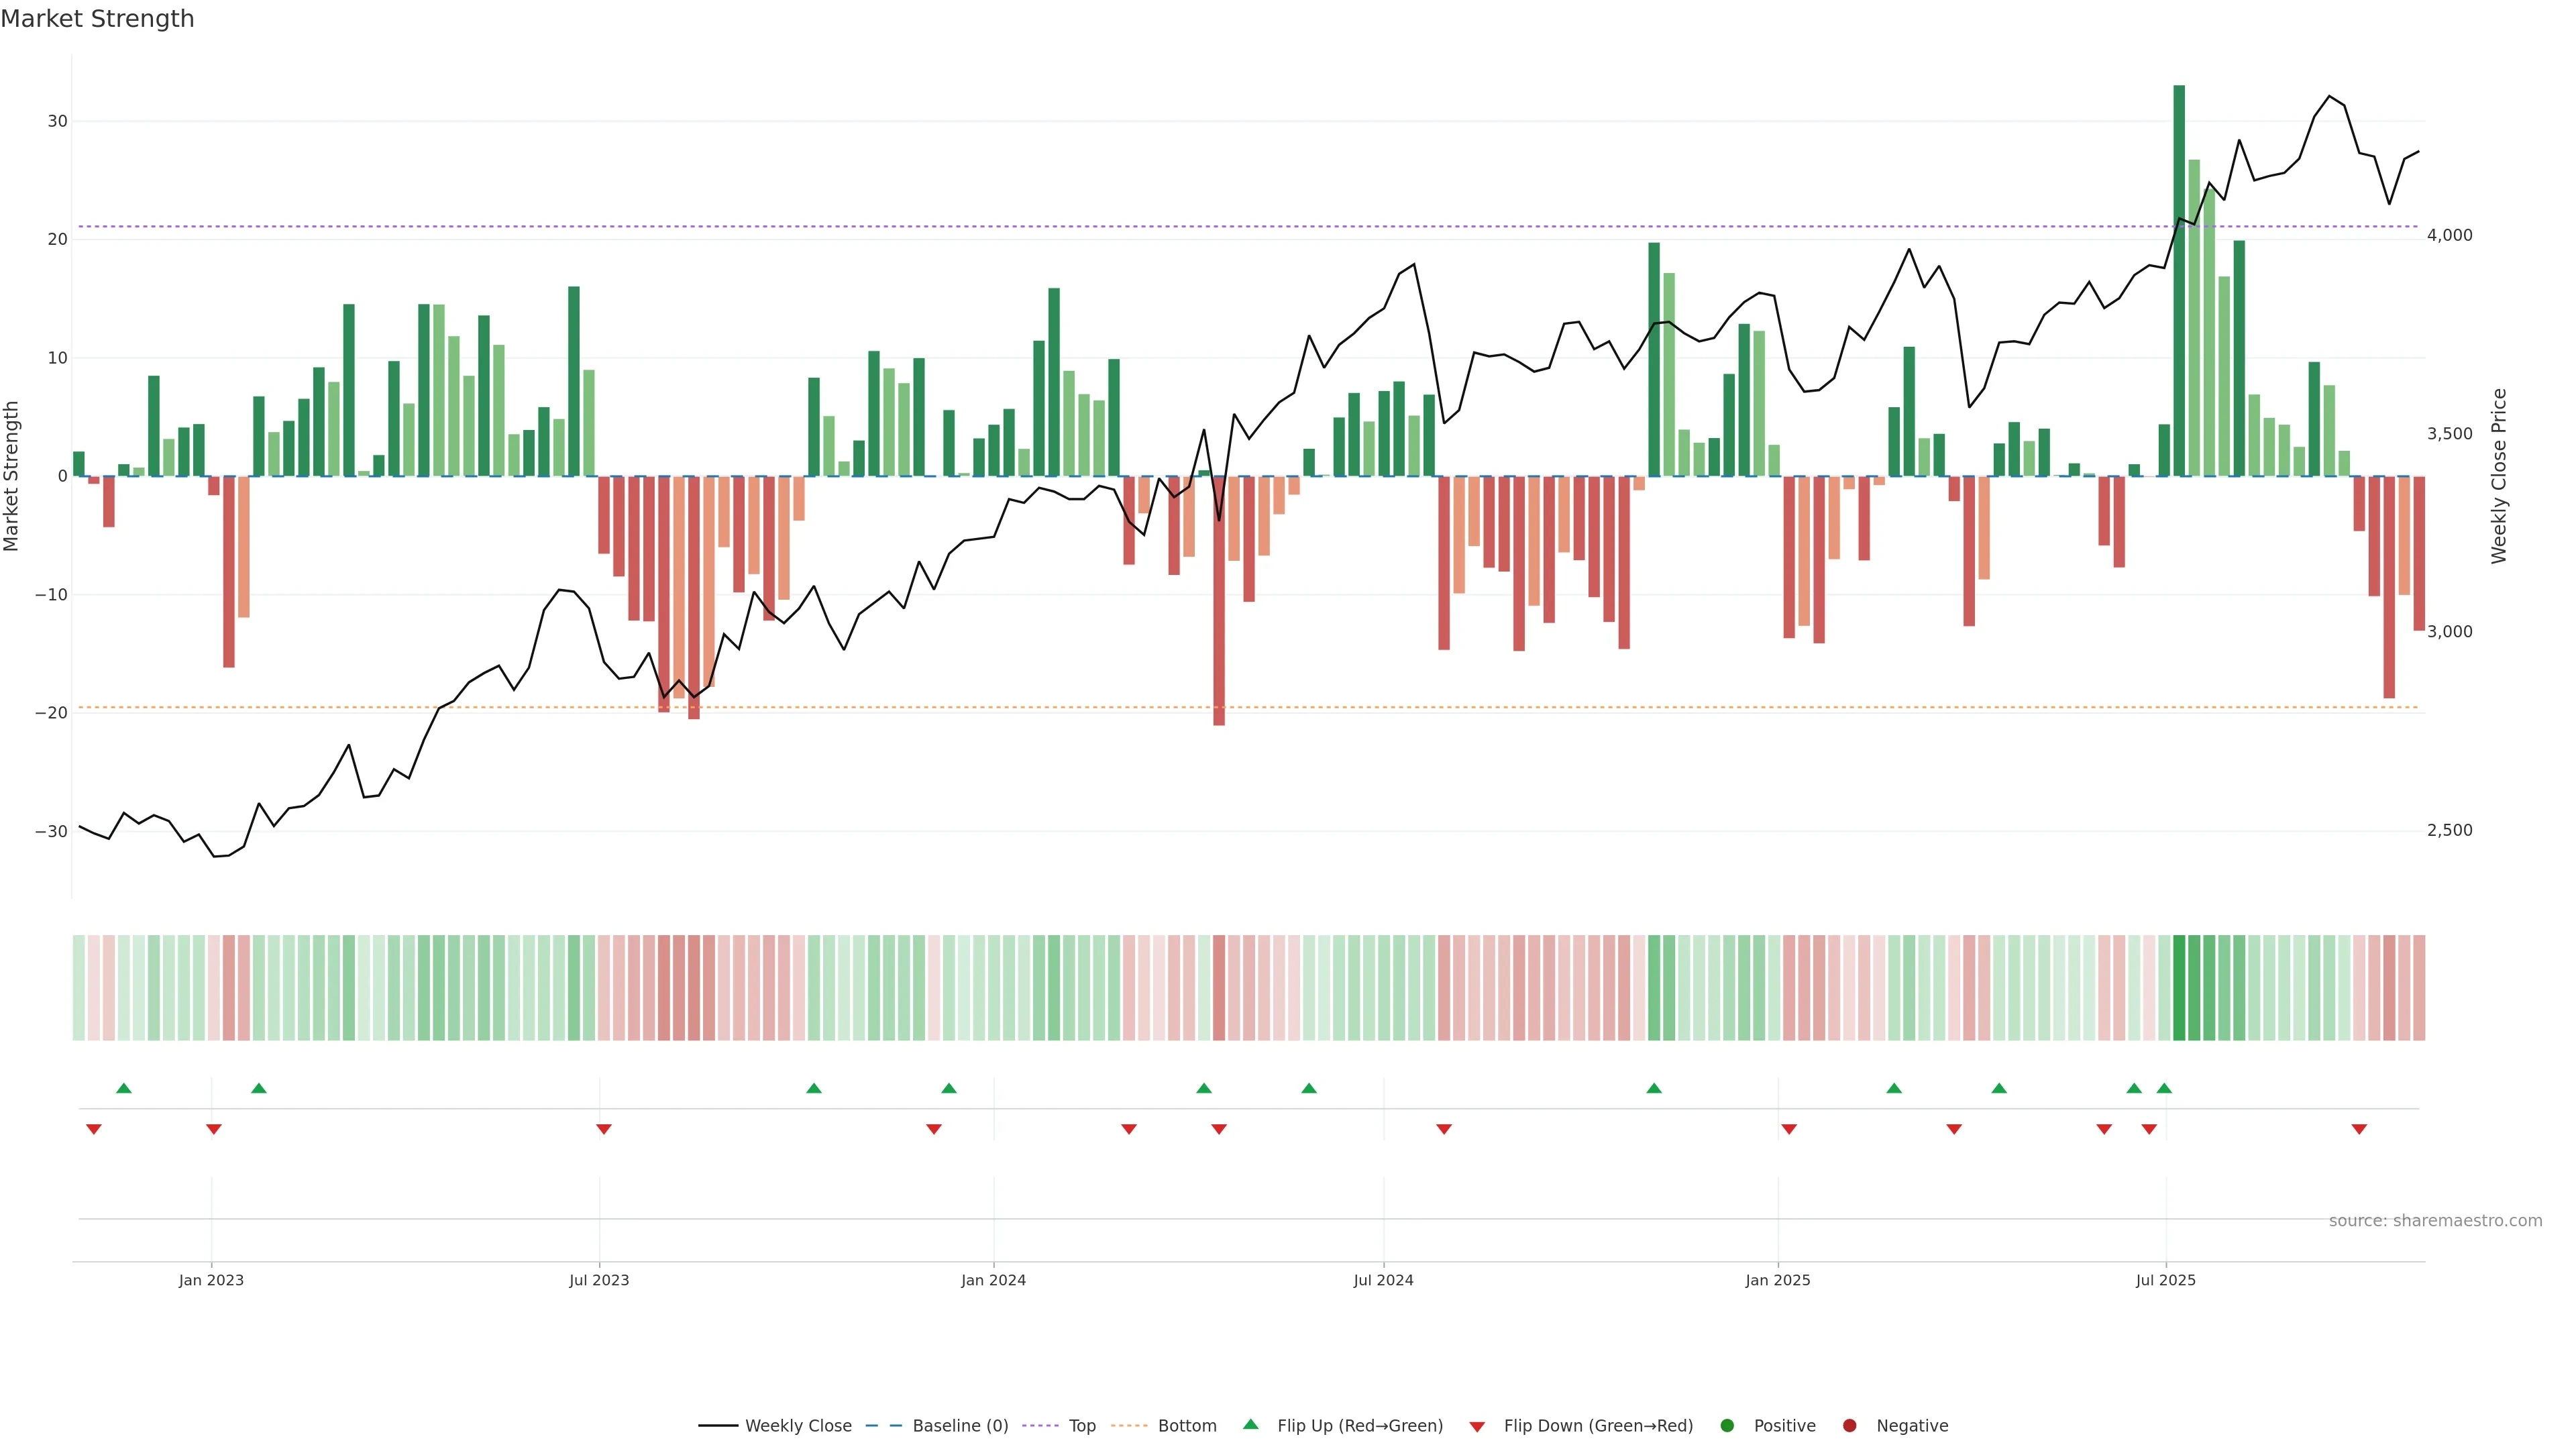Click the Market Strength chart title

[97, 19]
